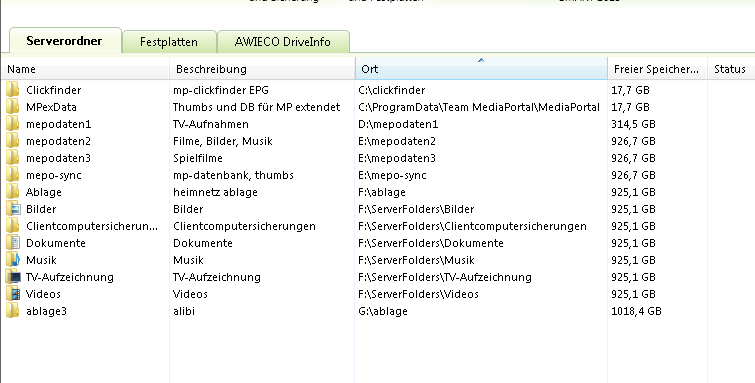This screenshot has height=383, width=755.
Task: Select the MPexData row name
Action: [x=51, y=107]
